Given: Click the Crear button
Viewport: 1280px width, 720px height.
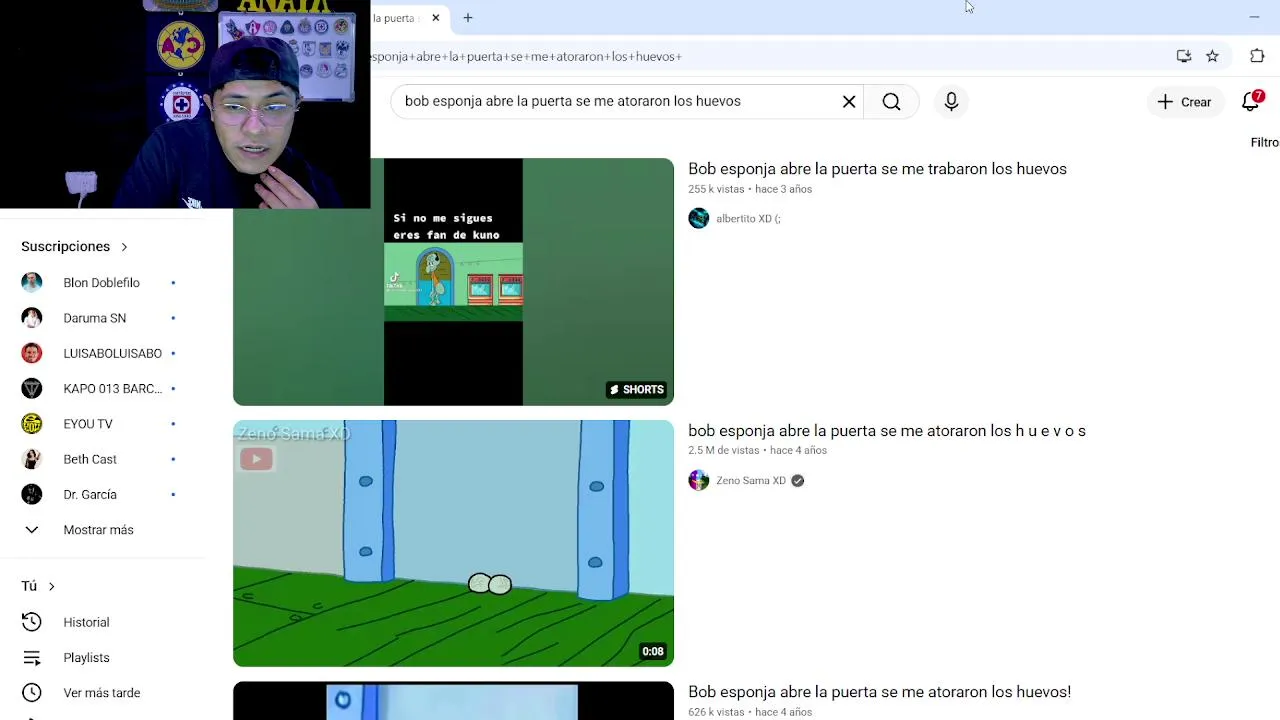Looking at the screenshot, I should coord(1184,102).
